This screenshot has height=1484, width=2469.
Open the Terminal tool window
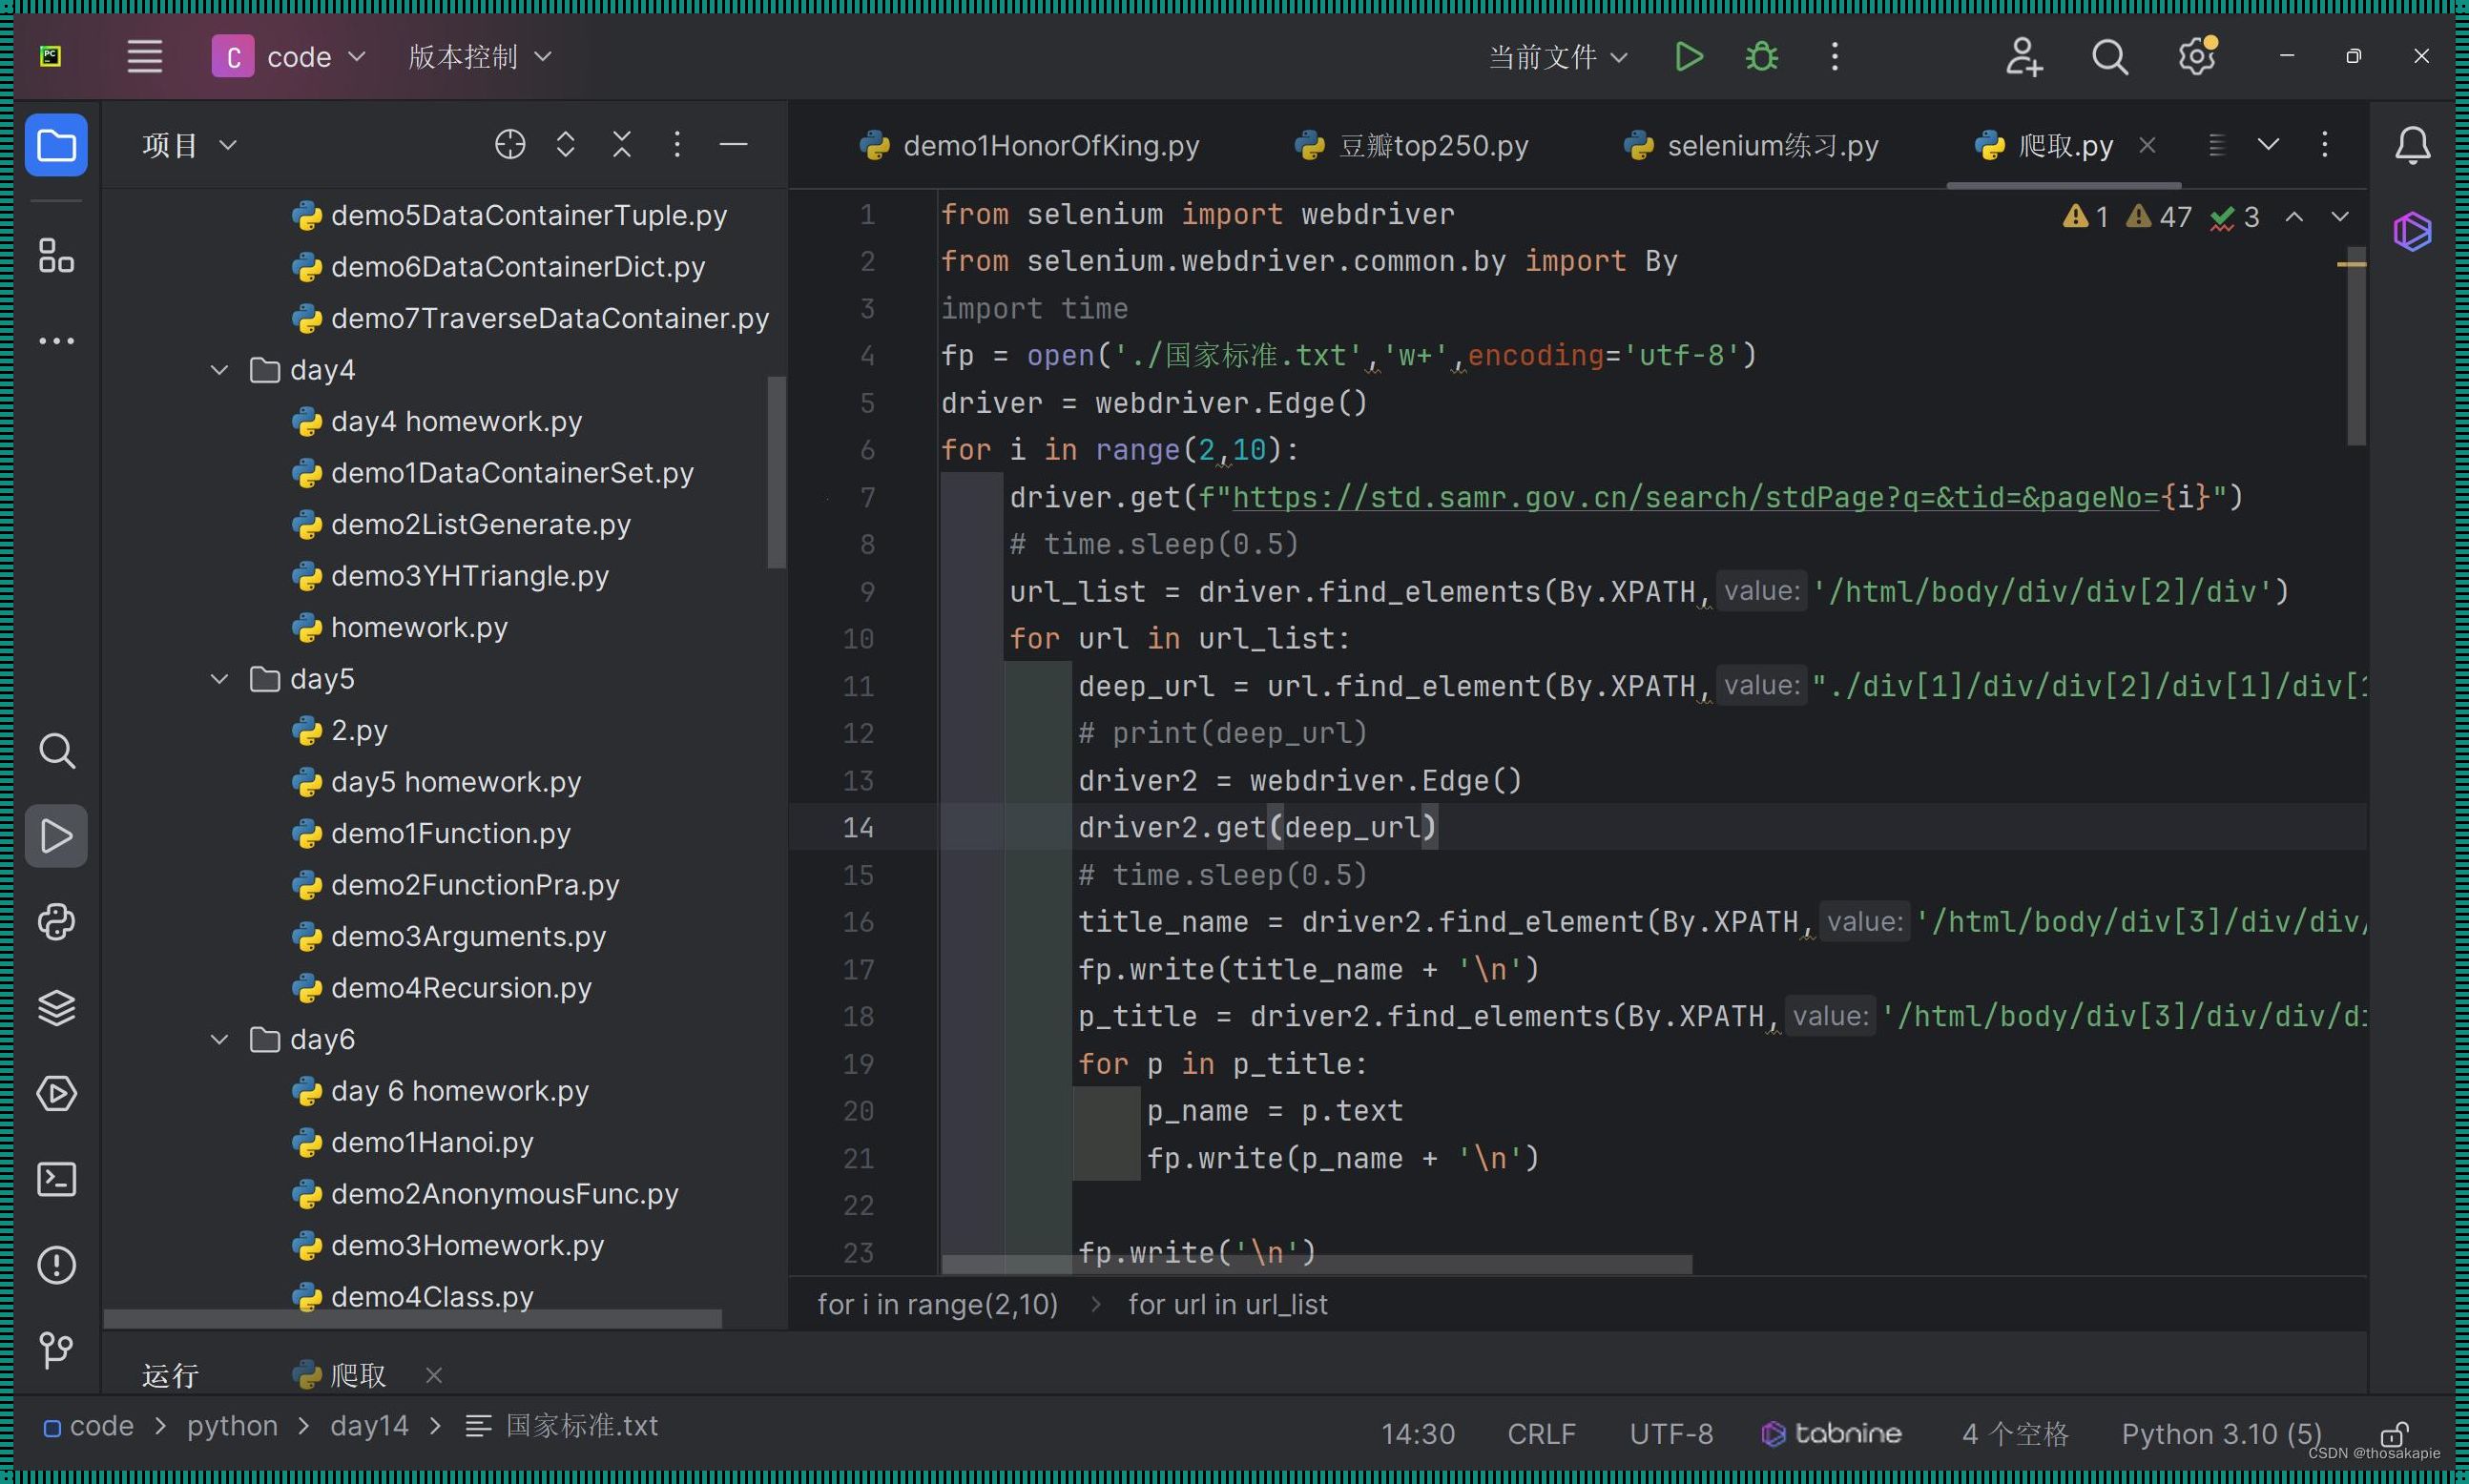coord(56,1179)
